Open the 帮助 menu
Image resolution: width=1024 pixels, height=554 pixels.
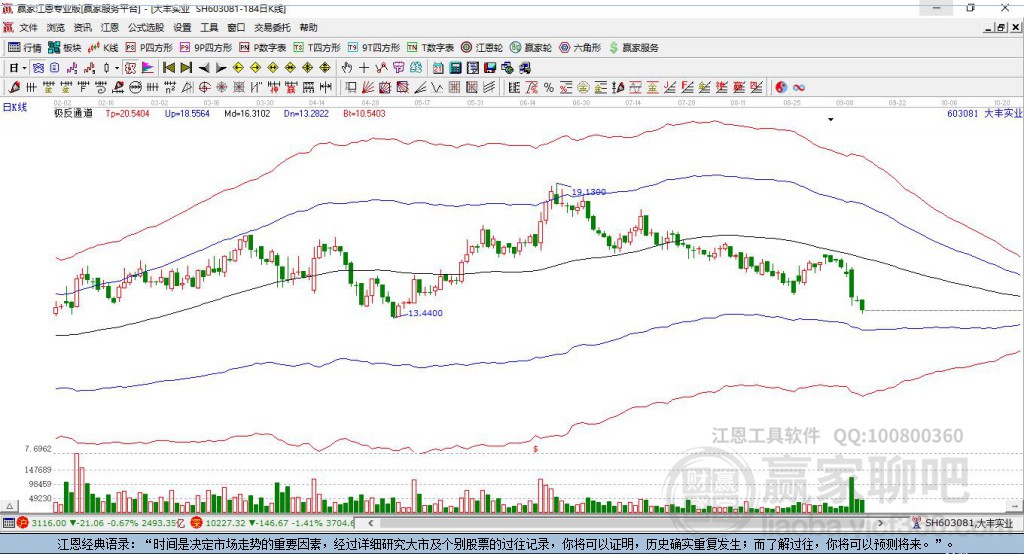pos(308,27)
